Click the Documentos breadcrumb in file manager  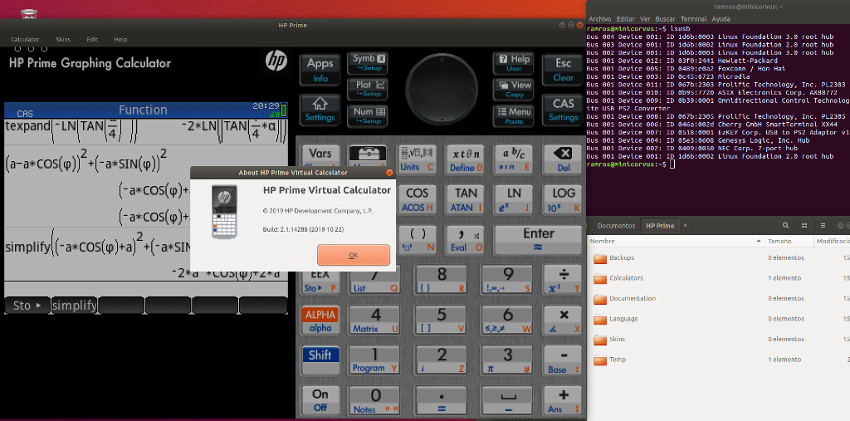point(616,225)
